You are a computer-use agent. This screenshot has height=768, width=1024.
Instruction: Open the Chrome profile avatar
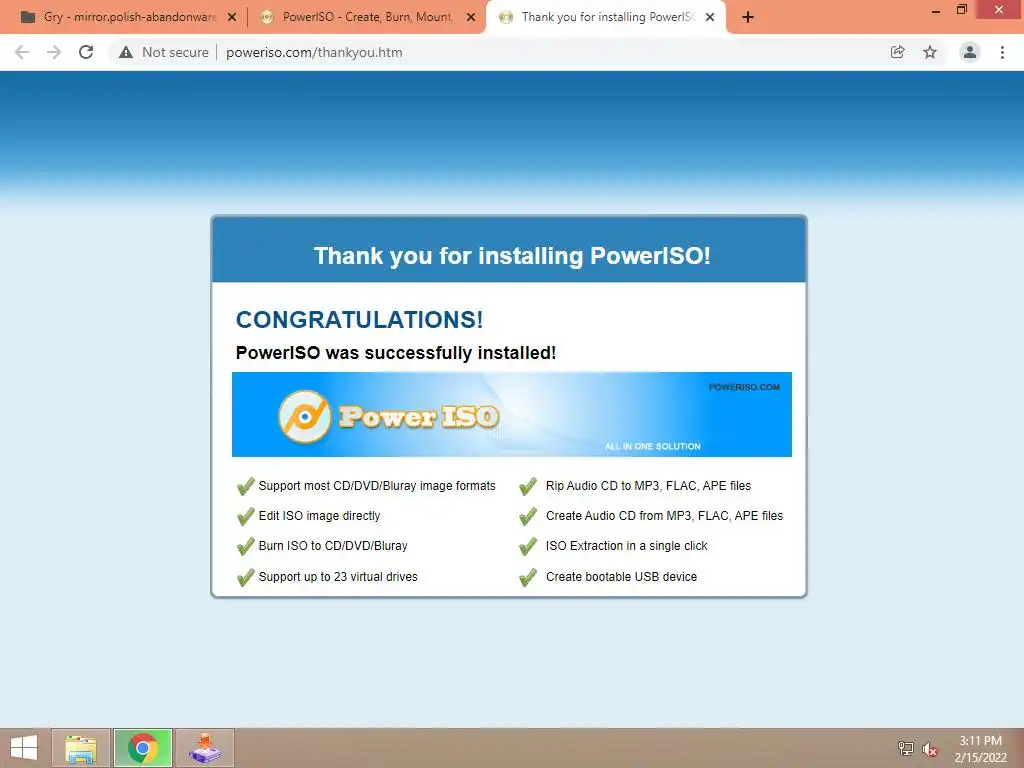click(x=970, y=52)
